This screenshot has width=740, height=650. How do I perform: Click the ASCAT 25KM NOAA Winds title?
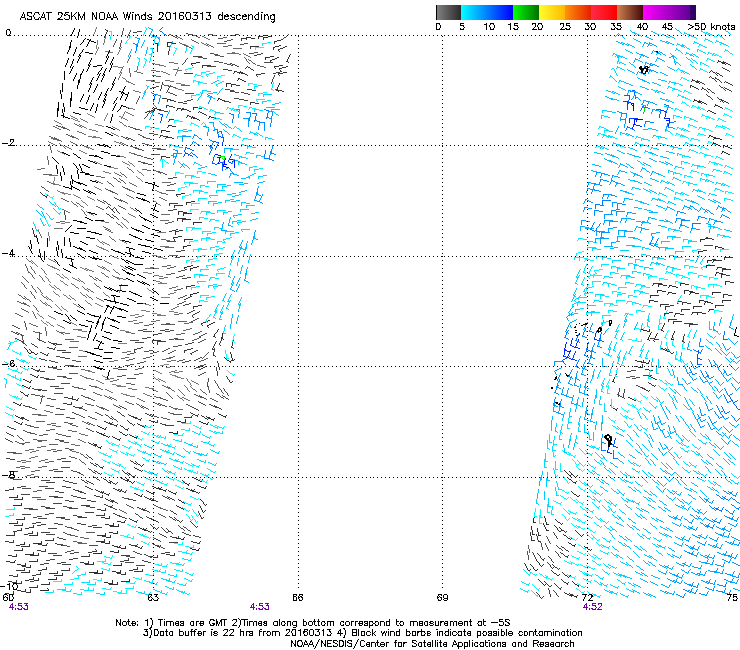point(147,17)
